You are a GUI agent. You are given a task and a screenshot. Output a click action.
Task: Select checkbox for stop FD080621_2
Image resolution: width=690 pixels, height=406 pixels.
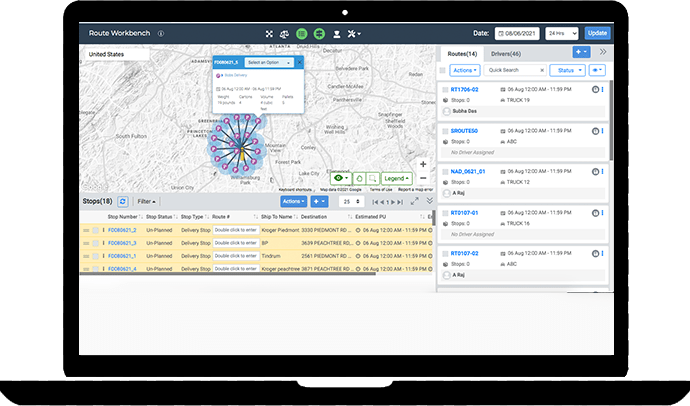pos(96,229)
